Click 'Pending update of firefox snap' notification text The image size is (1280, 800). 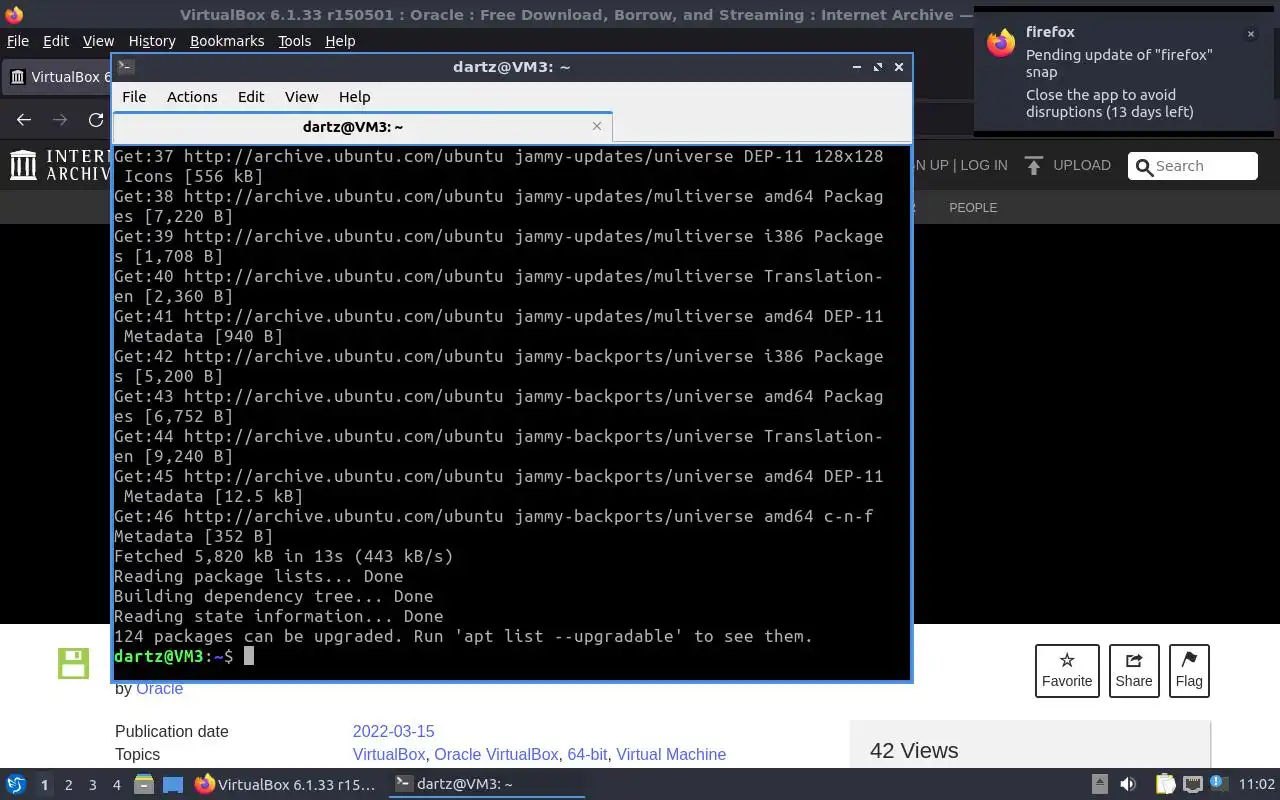coord(1119,63)
